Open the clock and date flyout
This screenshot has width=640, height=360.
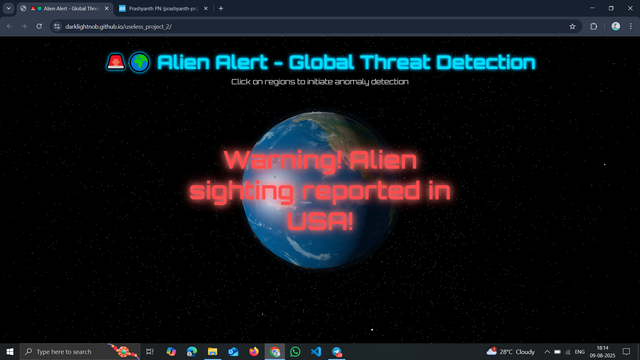602,351
